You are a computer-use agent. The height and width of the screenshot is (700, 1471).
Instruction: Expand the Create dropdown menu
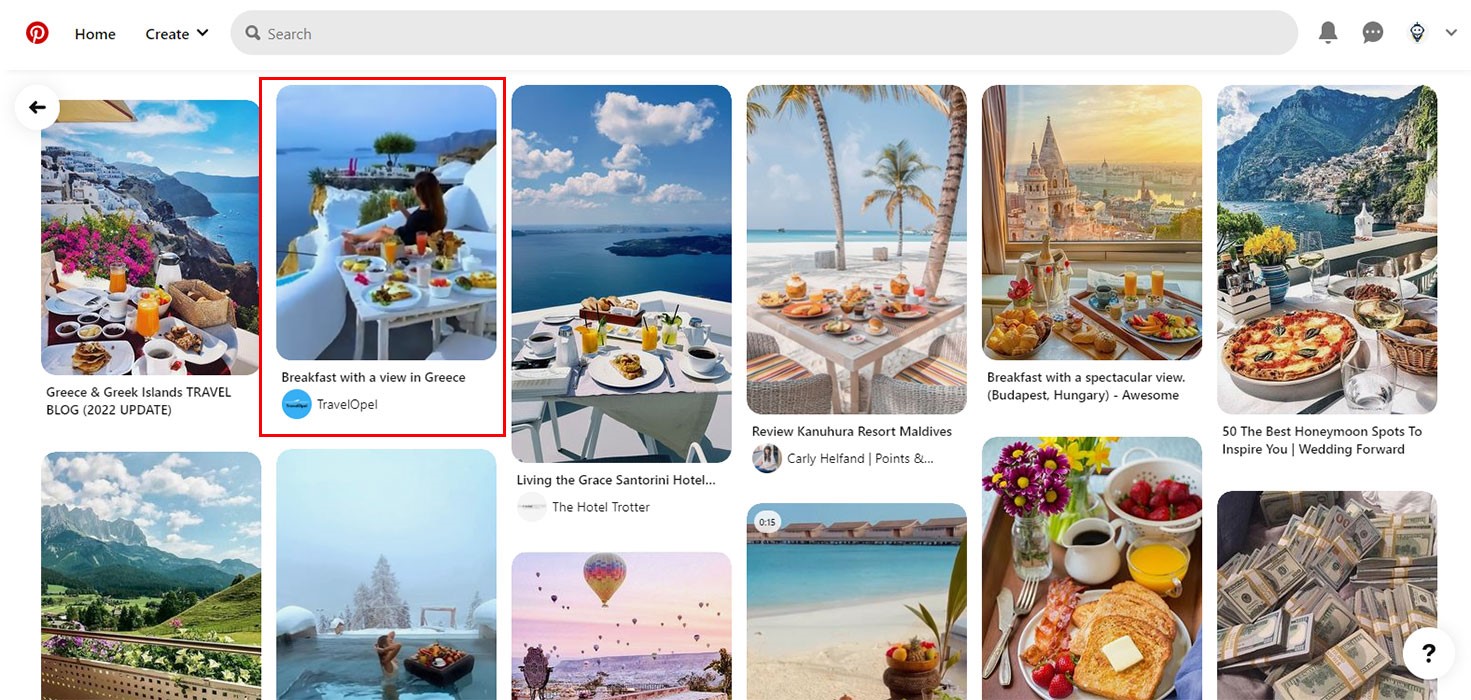click(x=177, y=33)
